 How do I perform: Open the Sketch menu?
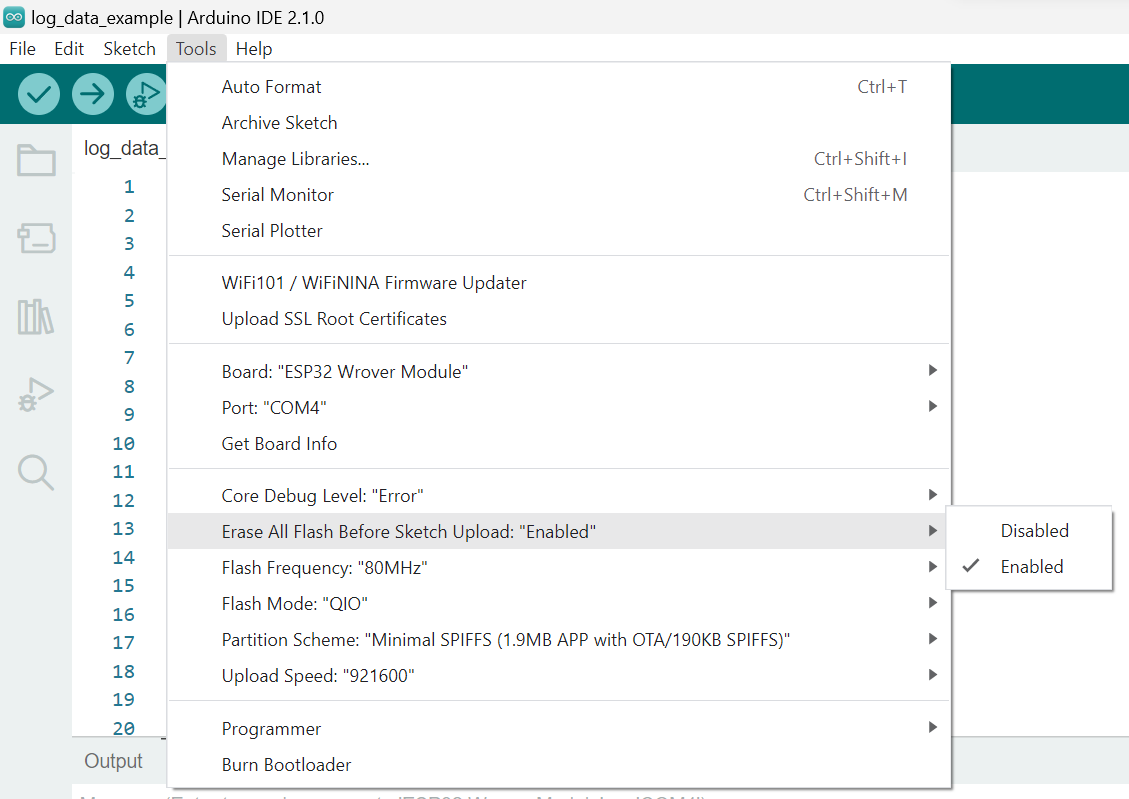coord(130,49)
